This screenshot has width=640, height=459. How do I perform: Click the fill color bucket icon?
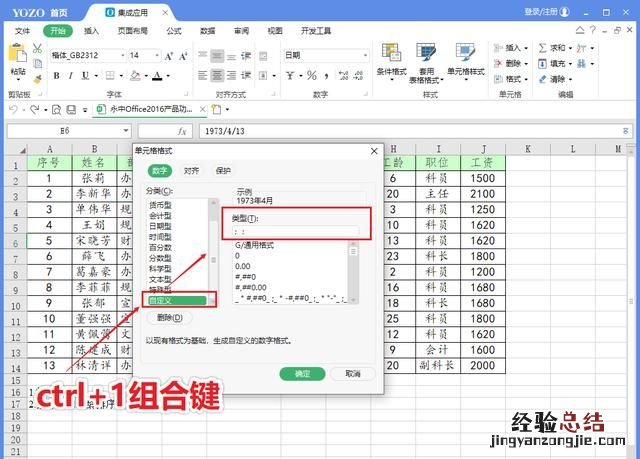click(135, 76)
